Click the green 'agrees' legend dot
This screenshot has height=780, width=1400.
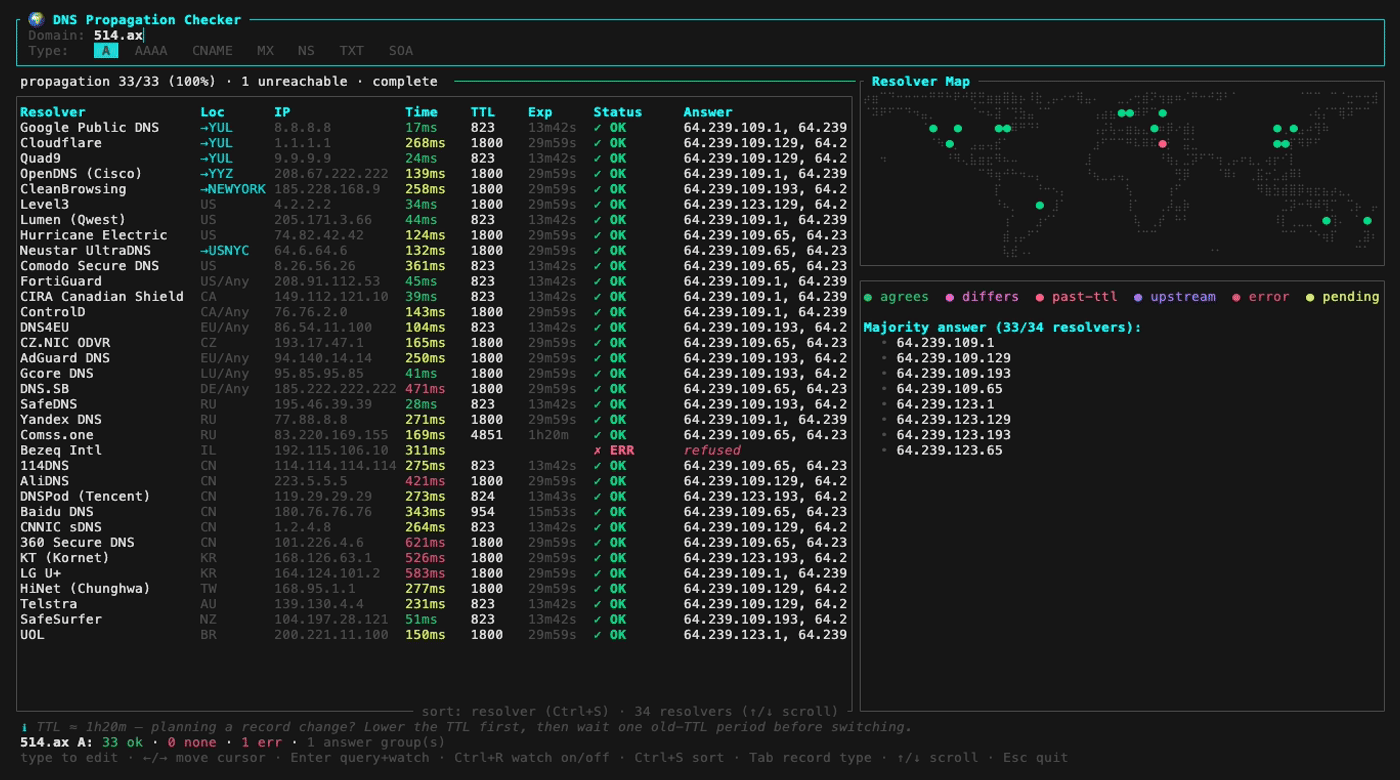click(867, 297)
